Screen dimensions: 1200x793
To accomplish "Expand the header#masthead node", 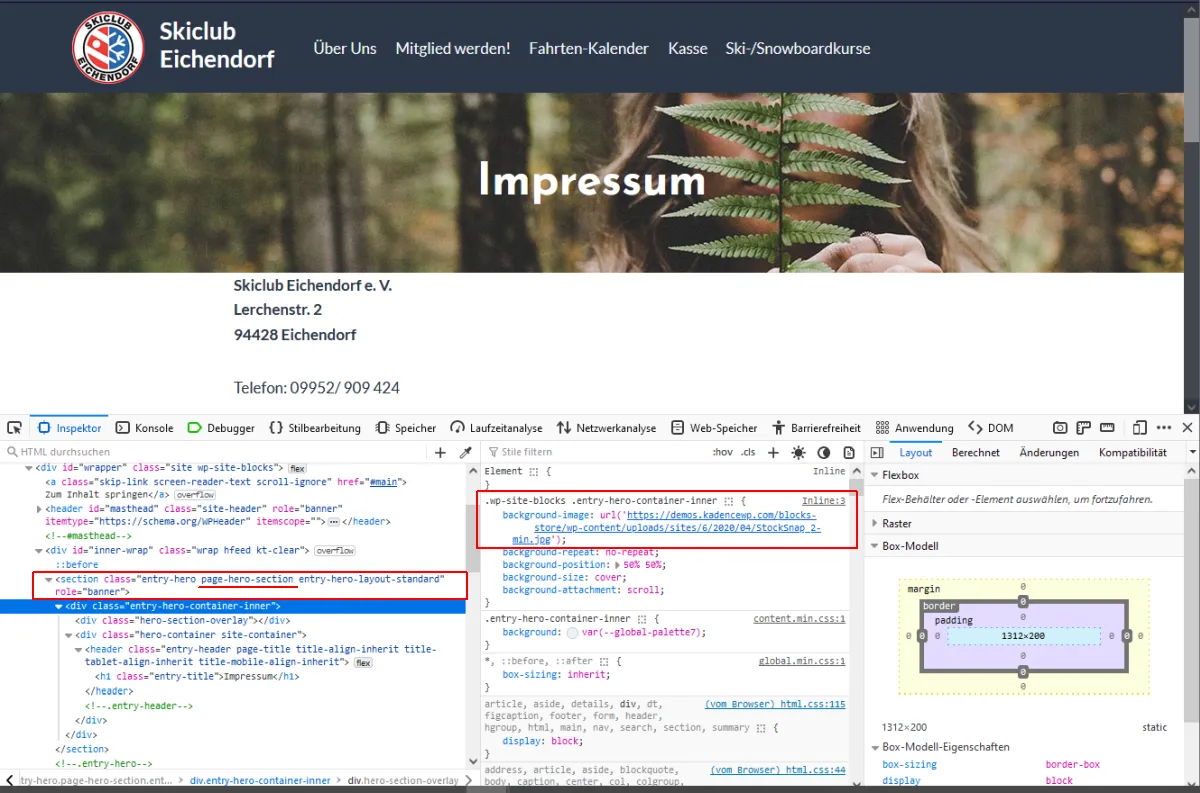I will click(x=38, y=509).
